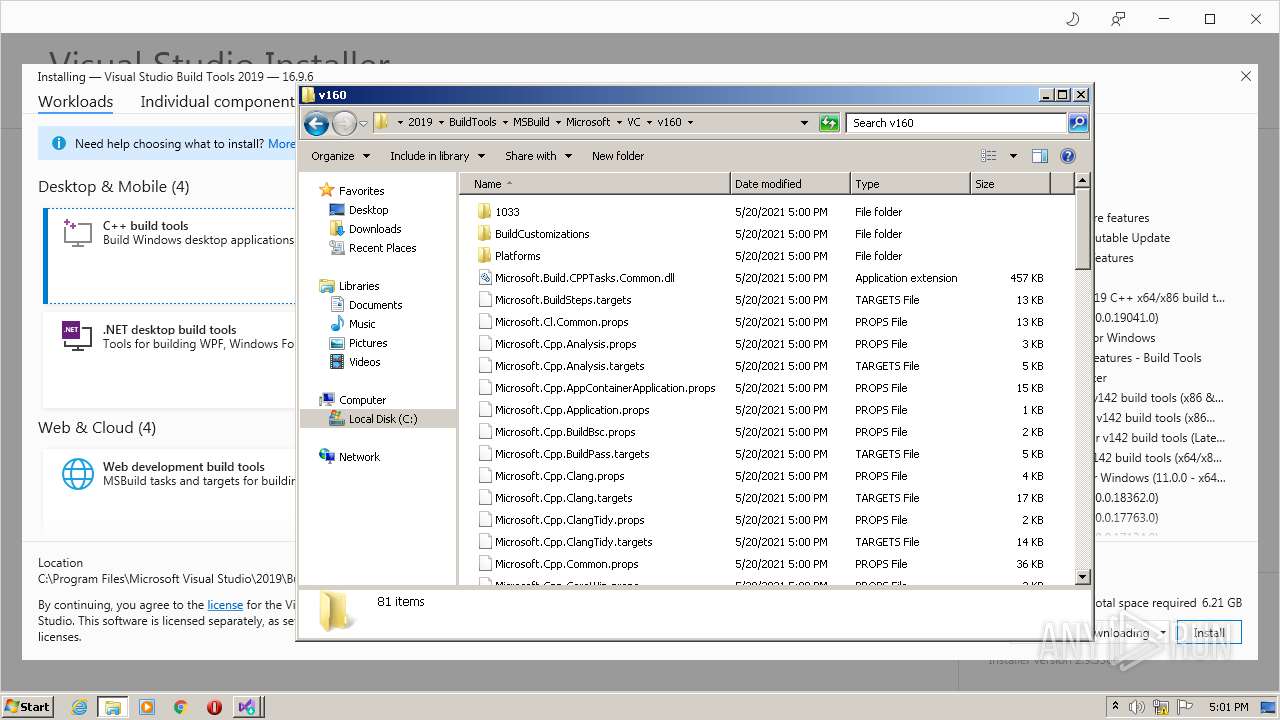The width and height of the screenshot is (1280, 720).
Task: Open the Organize menu
Action: 340,156
